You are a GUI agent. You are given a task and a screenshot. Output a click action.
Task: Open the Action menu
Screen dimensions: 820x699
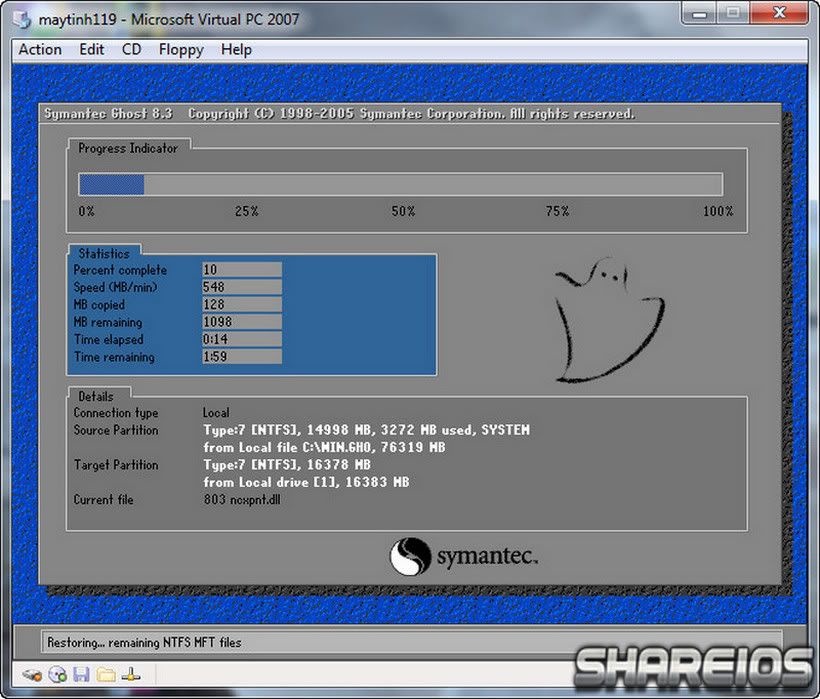40,50
